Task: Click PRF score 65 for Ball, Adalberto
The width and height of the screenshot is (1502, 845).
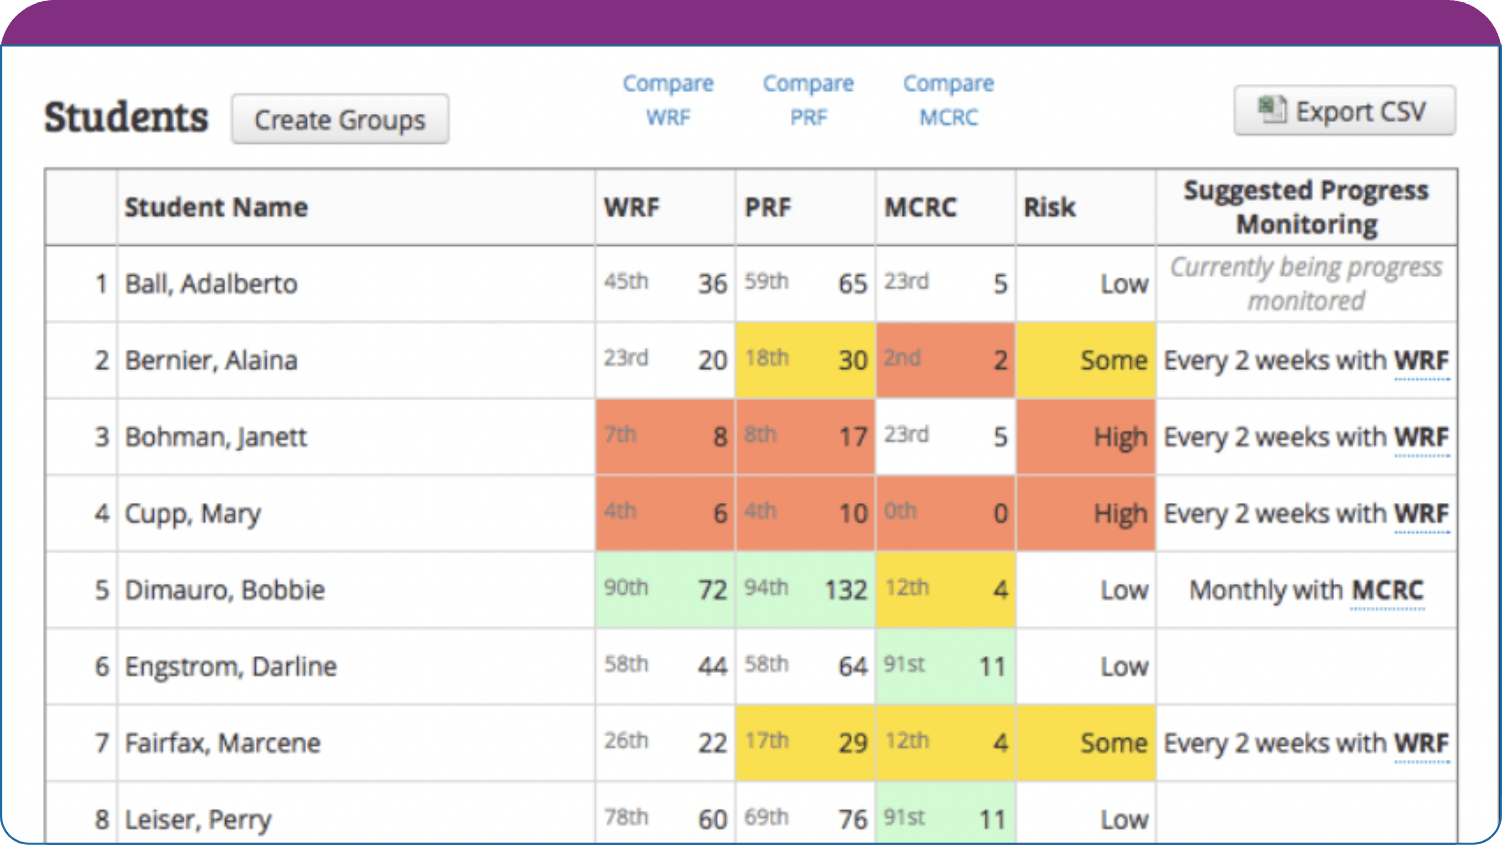Action: [852, 284]
